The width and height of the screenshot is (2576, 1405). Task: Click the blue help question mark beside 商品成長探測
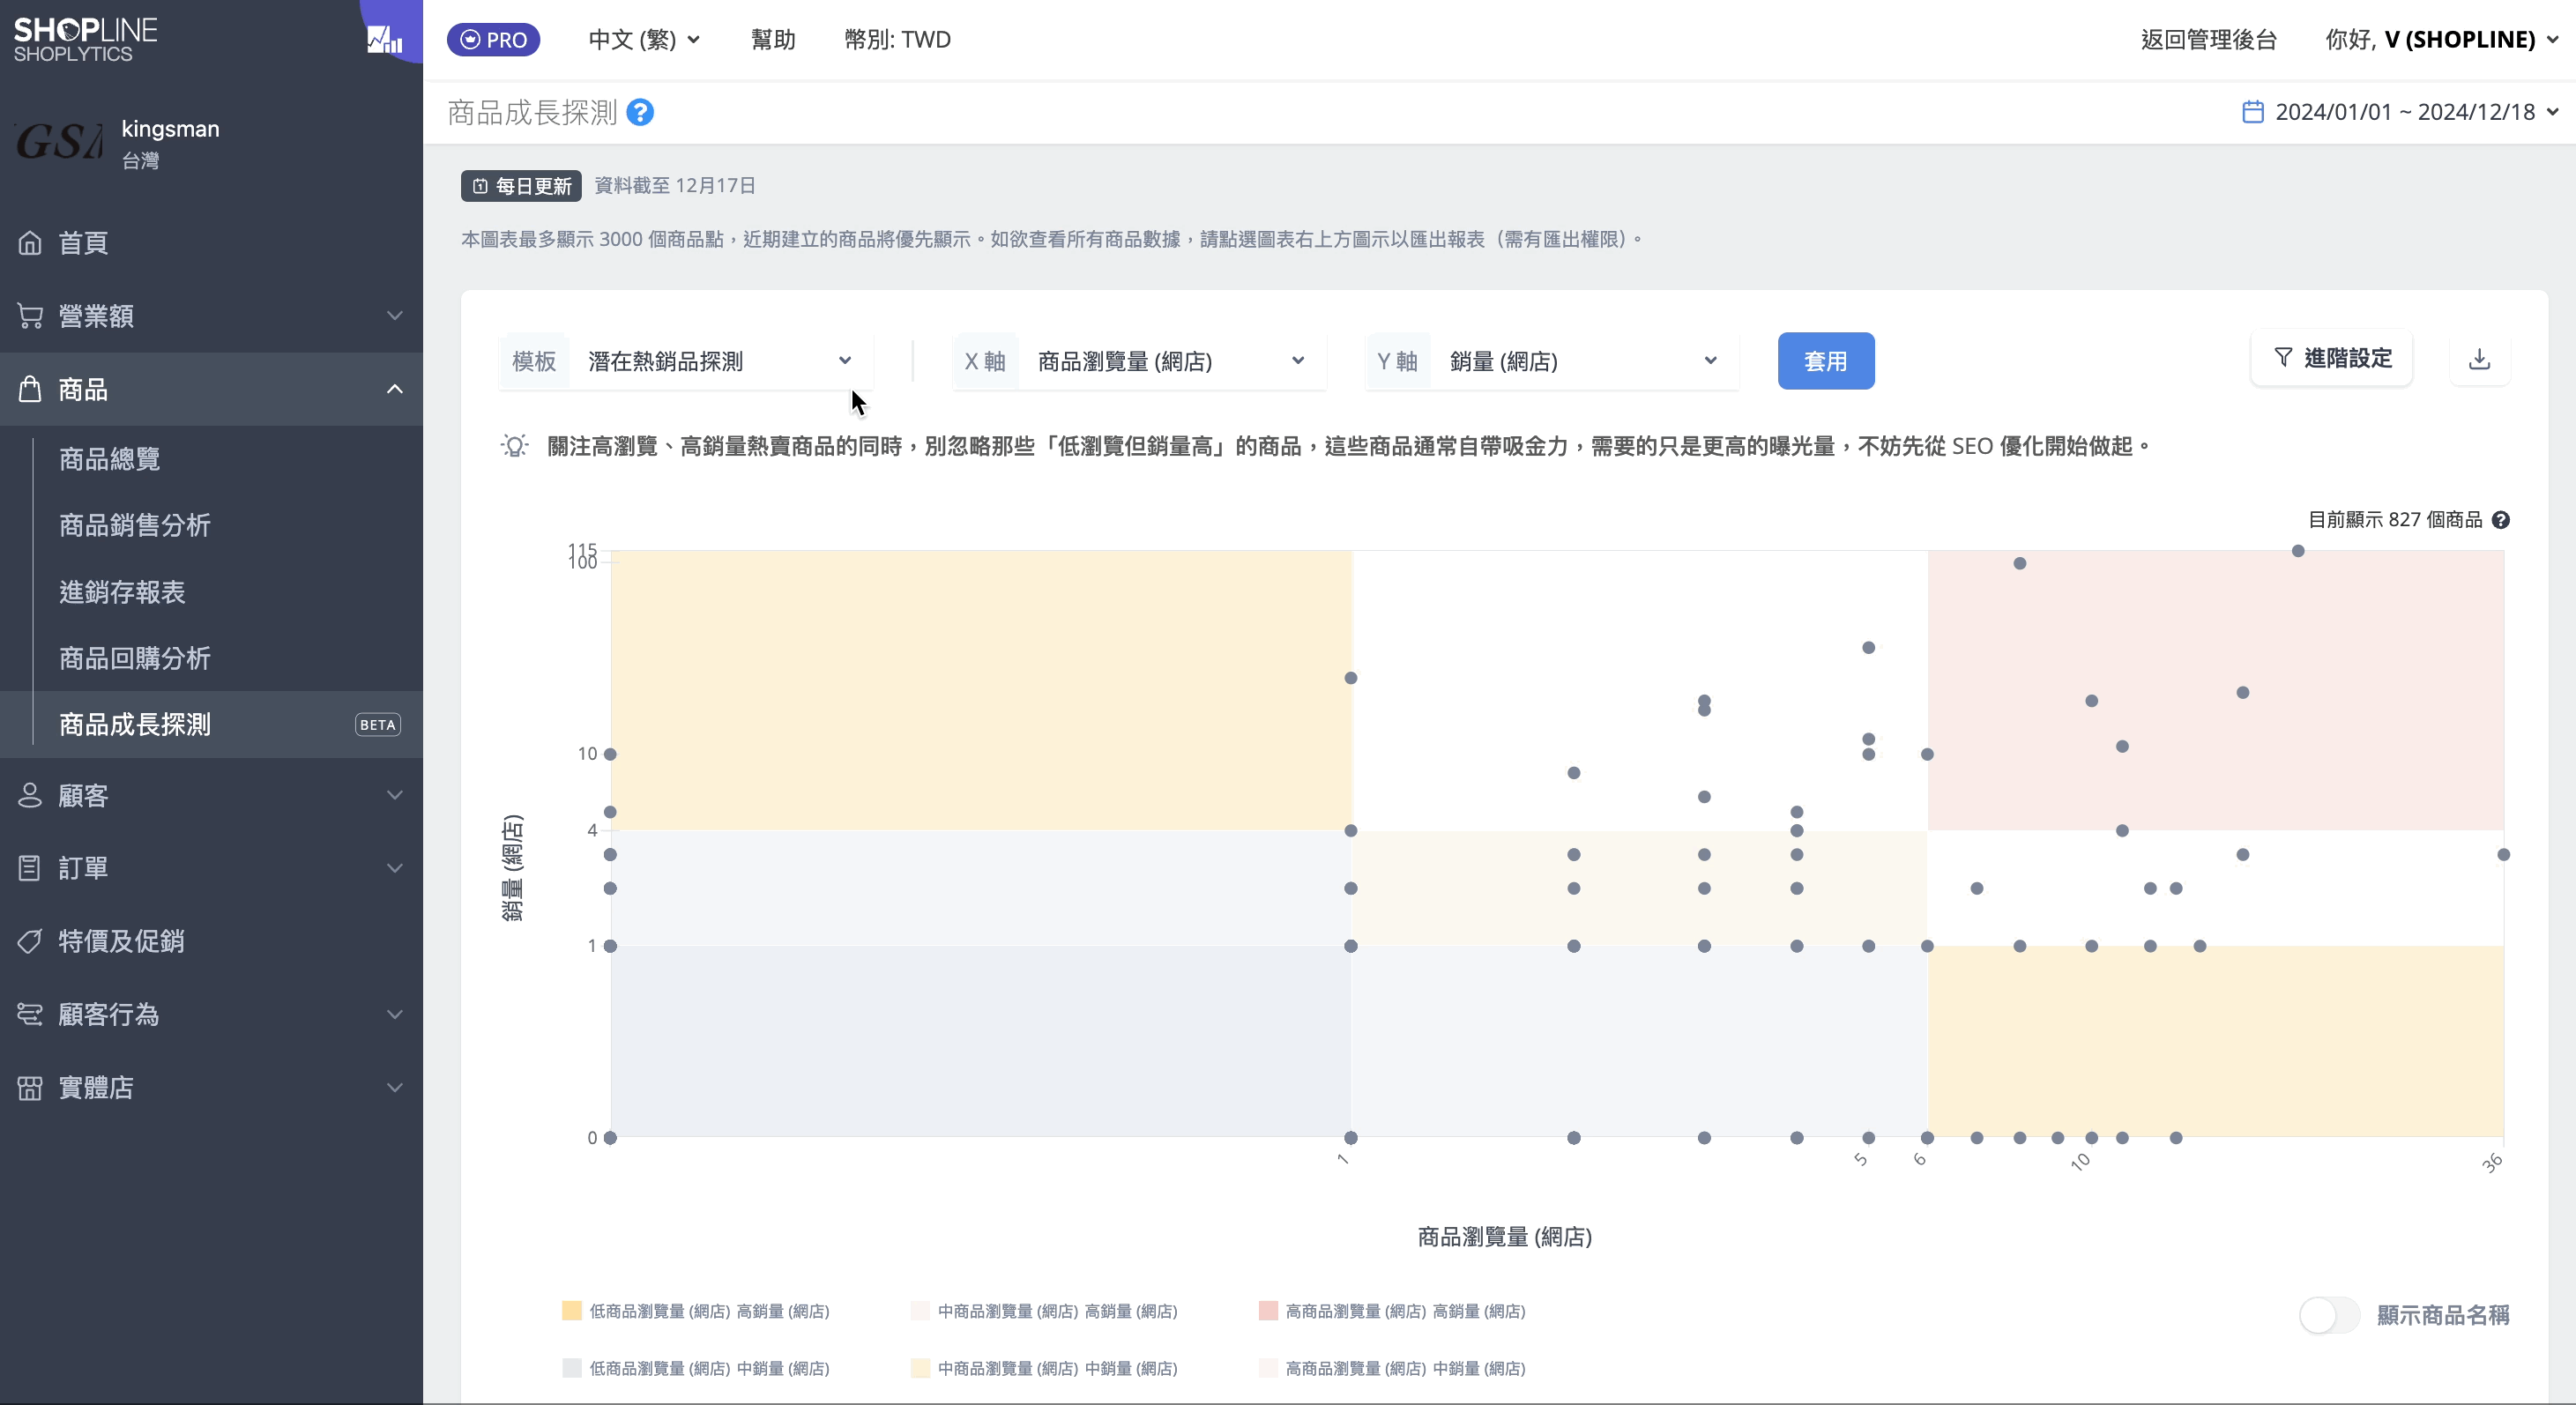click(640, 112)
